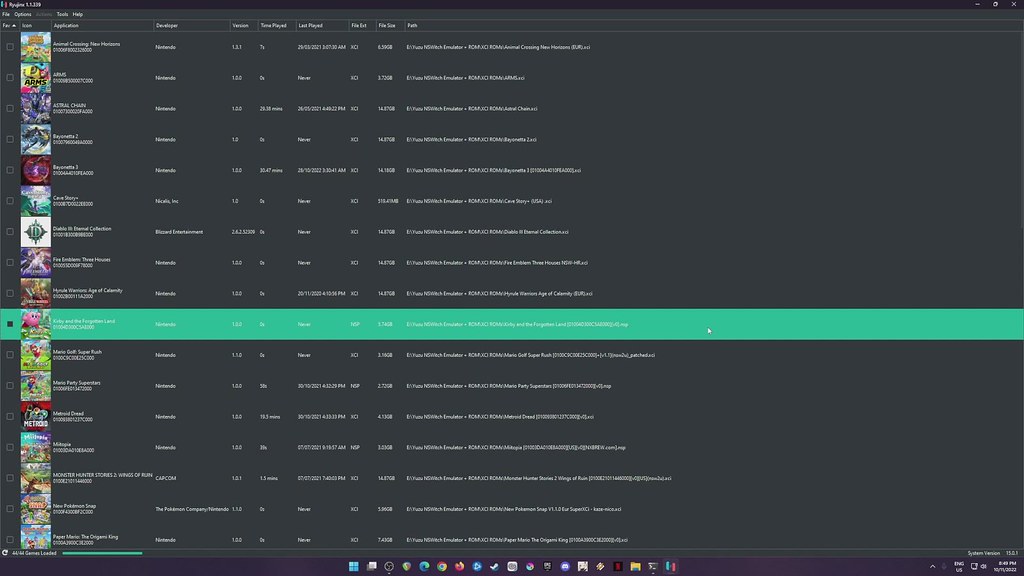Screen dimensions: 1024x576
Task: Sort the game list by the Fav column
Action: tap(10, 25)
